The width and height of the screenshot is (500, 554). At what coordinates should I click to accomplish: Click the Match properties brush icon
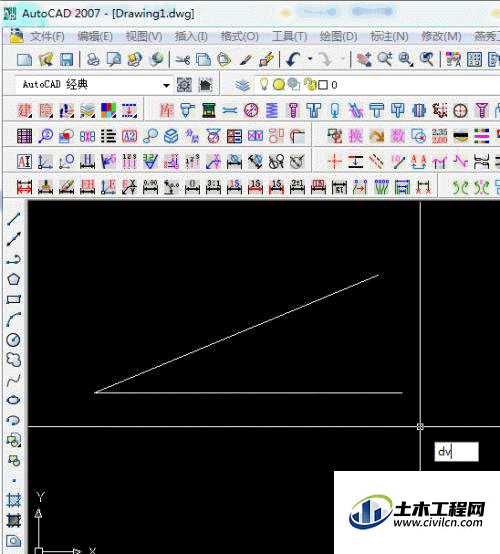[245, 59]
